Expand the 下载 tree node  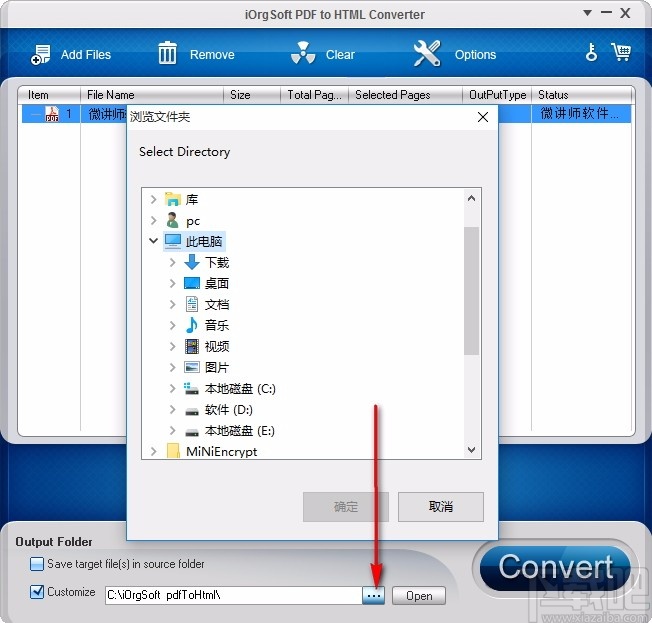(x=173, y=262)
